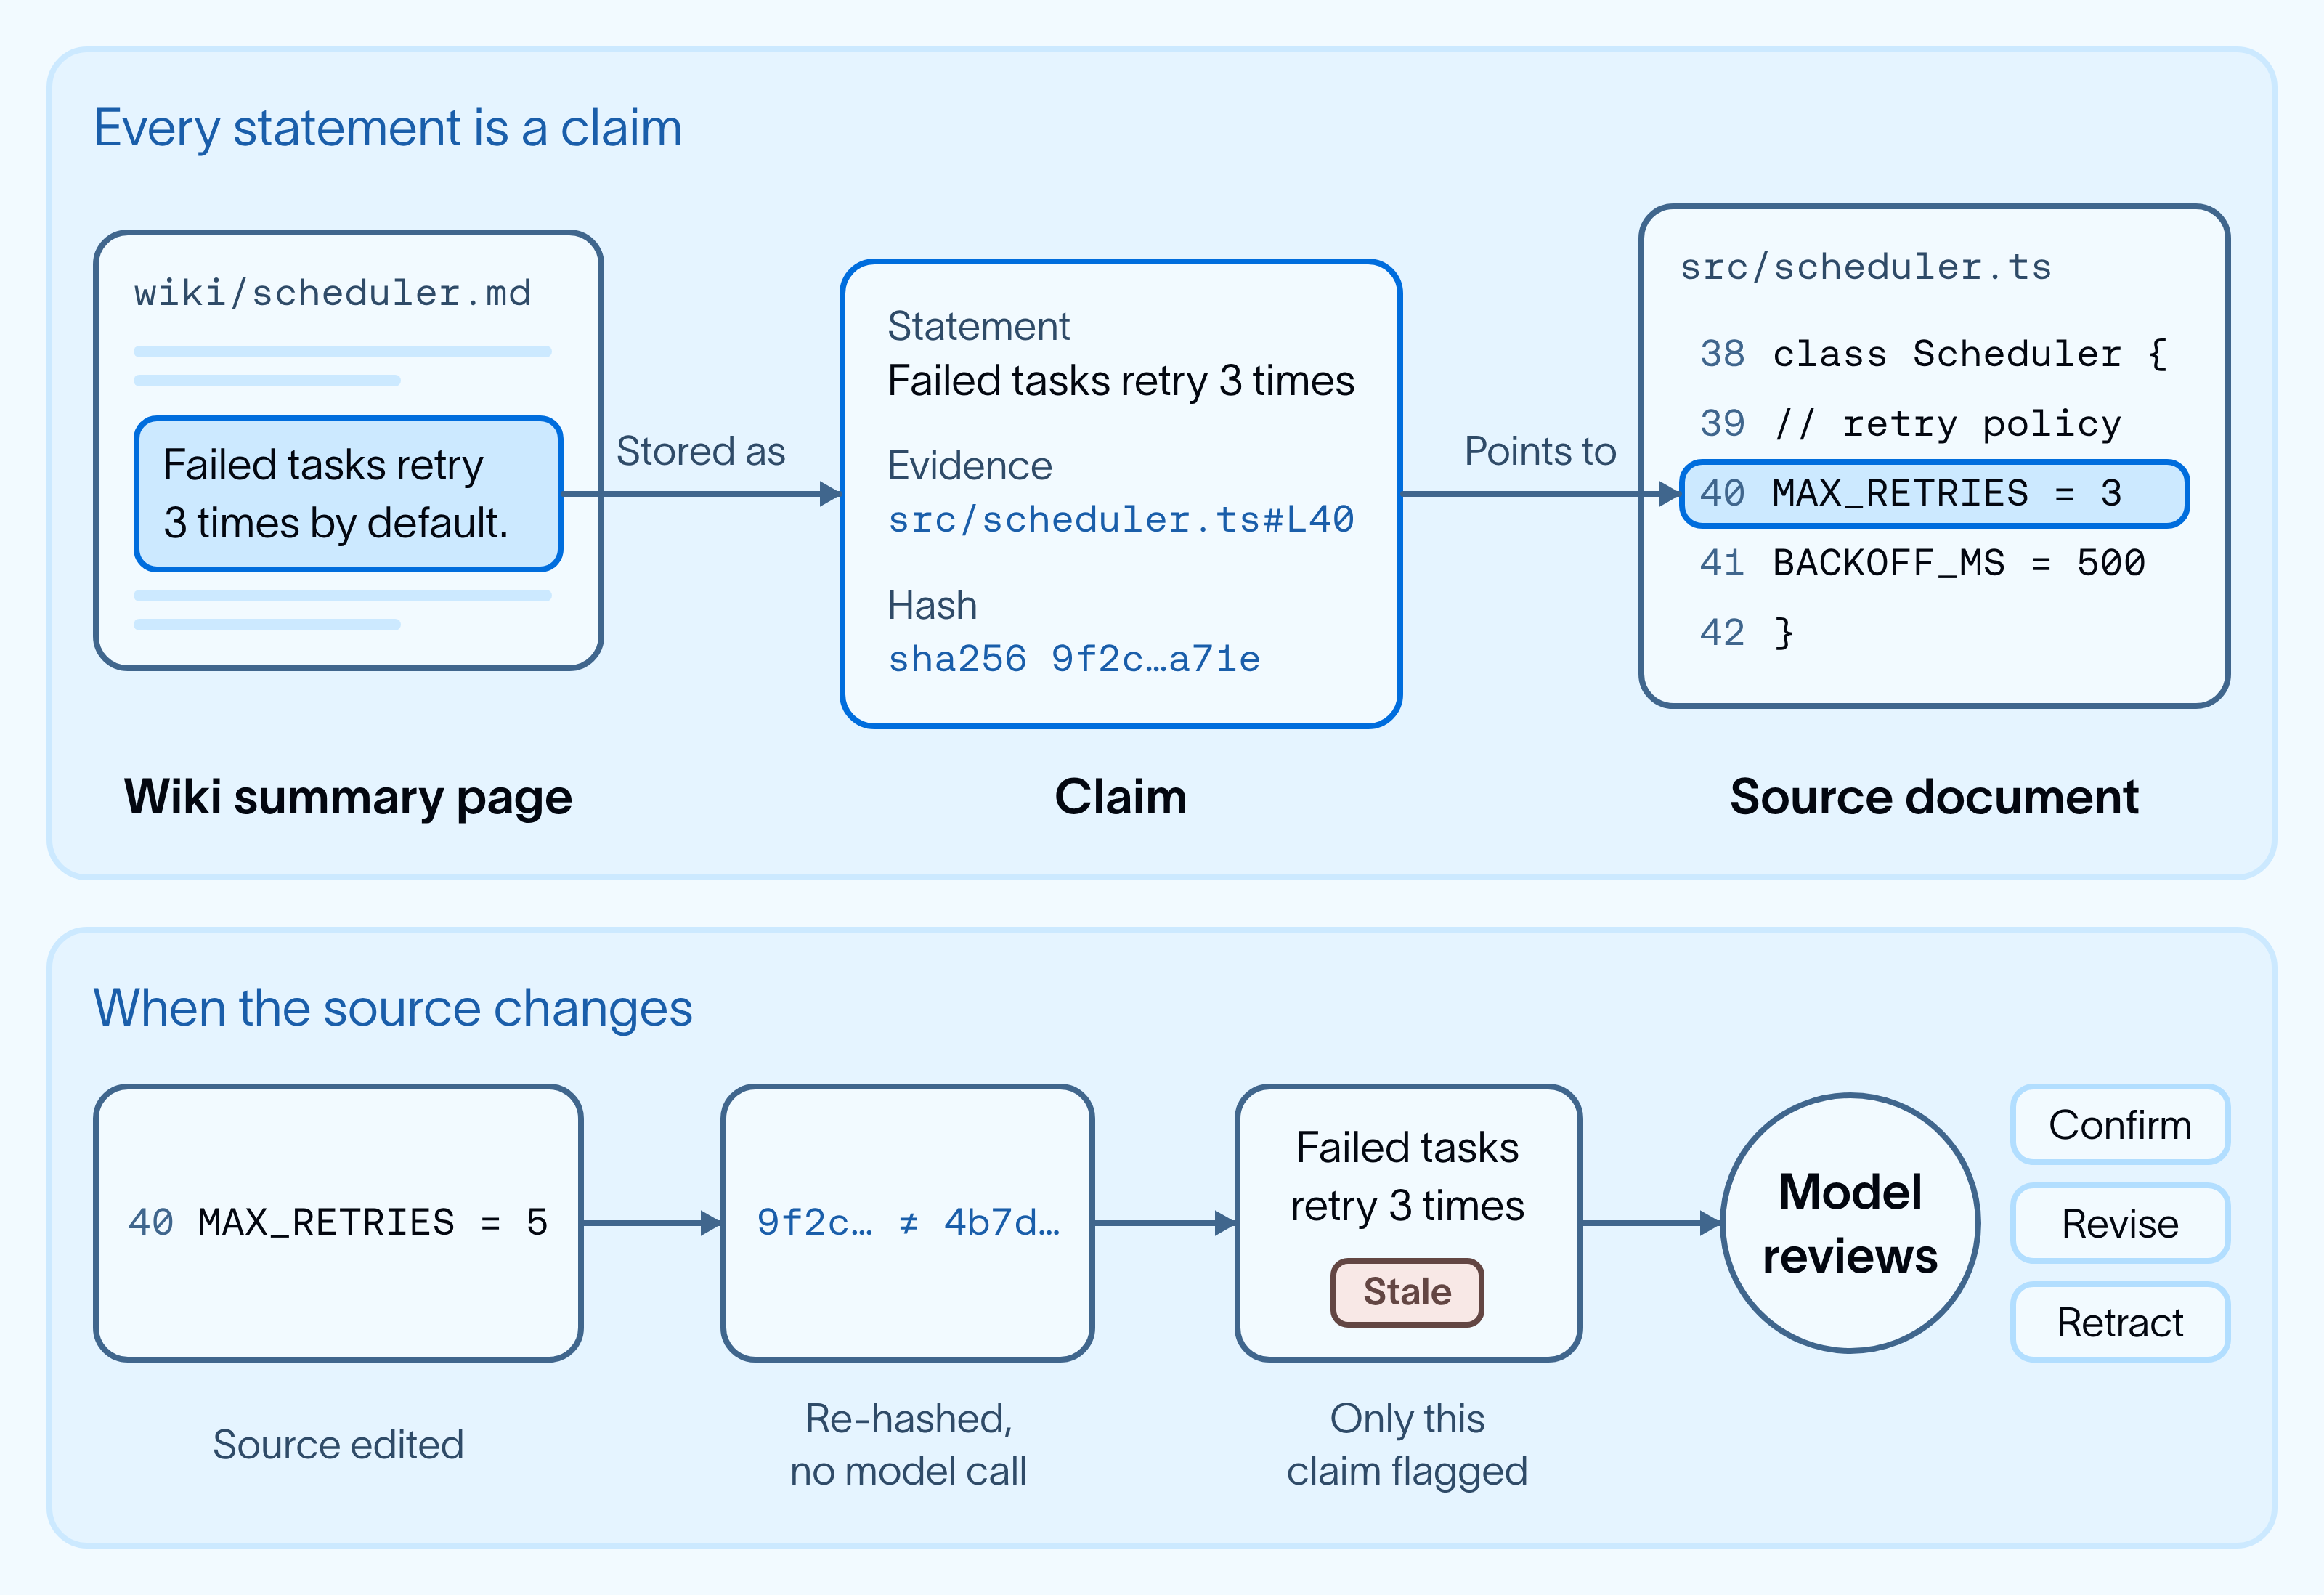Click the 'Wiki summary page' caption
Image resolution: width=2324 pixels, height=1595 pixels.
[348, 797]
